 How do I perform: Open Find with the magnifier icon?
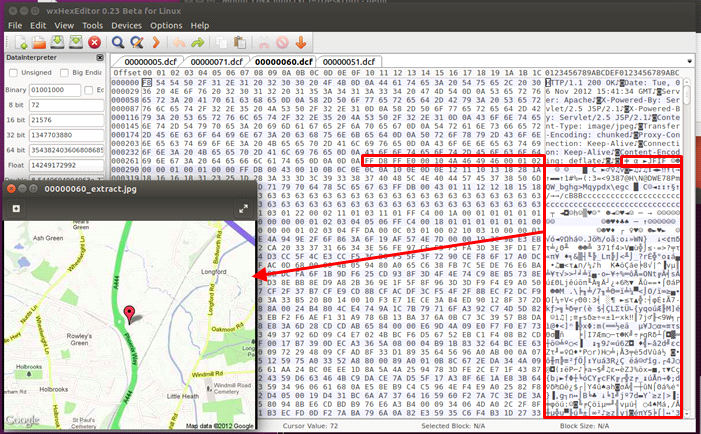[118, 43]
